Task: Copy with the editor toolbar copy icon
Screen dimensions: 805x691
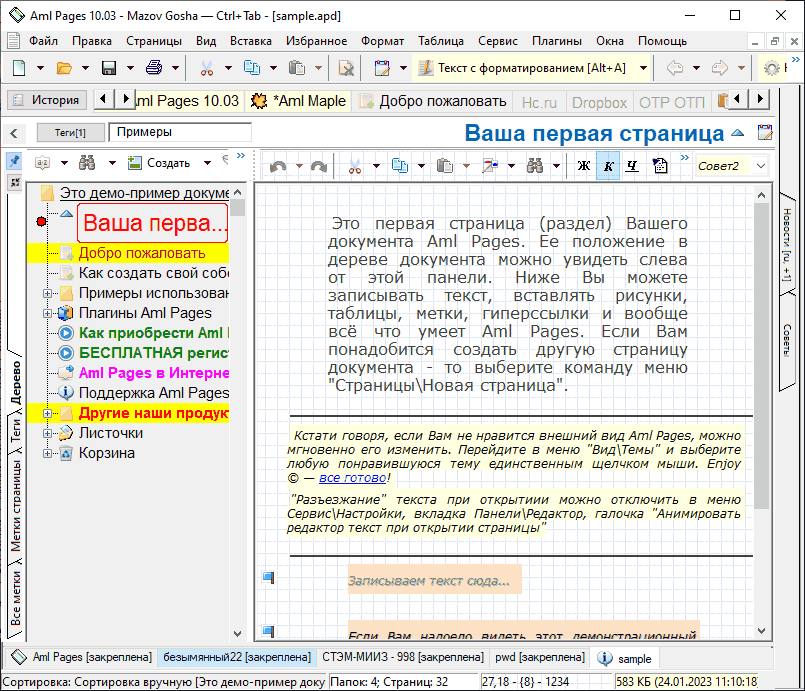Action: (x=399, y=166)
